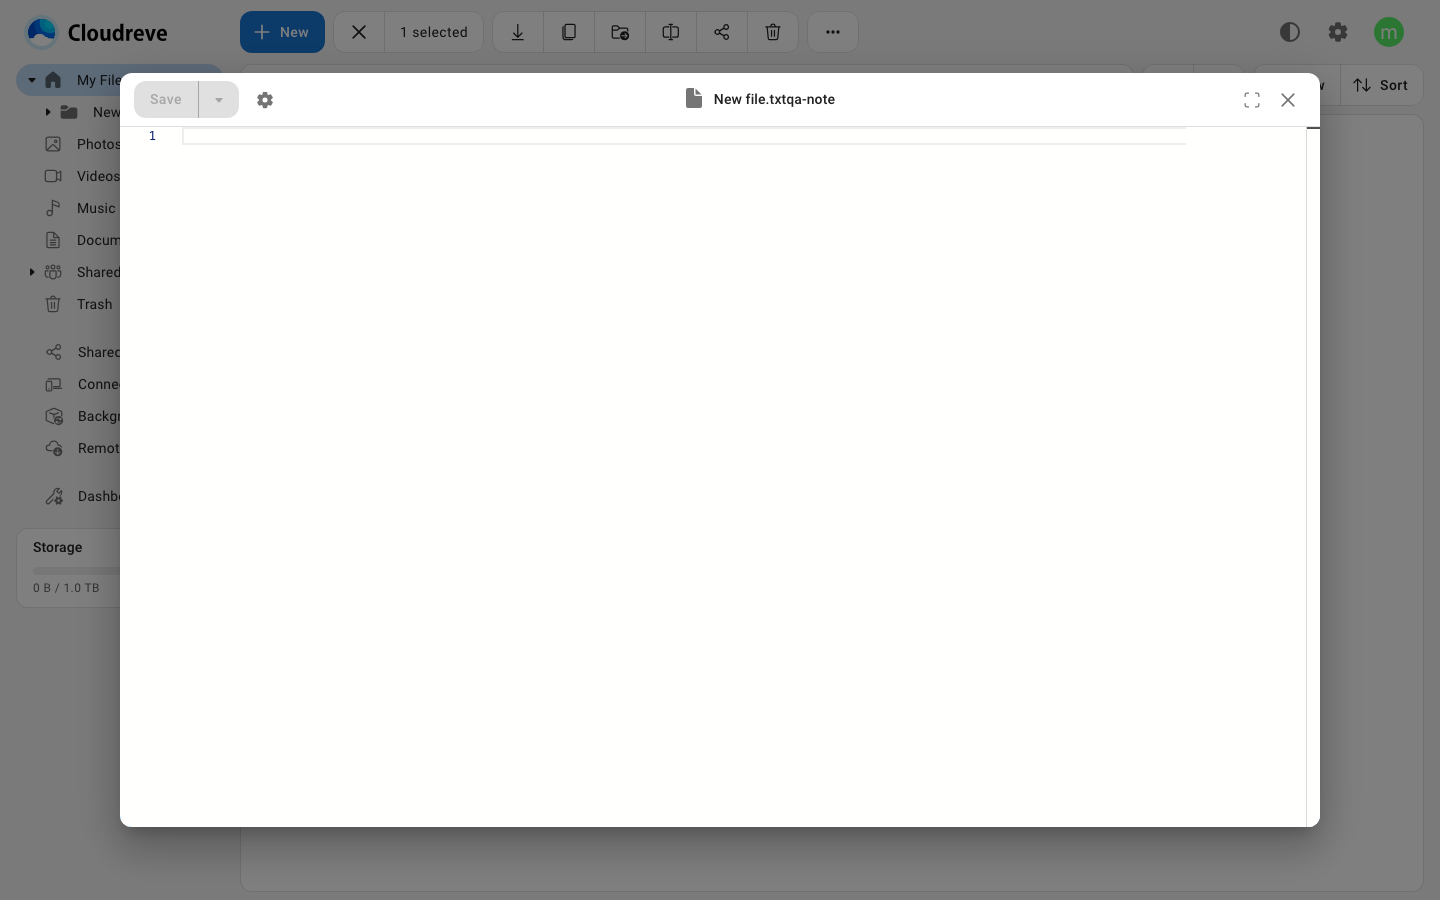Screen dimensions: 1440x900
Task: Share the selected file
Action: tap(722, 32)
